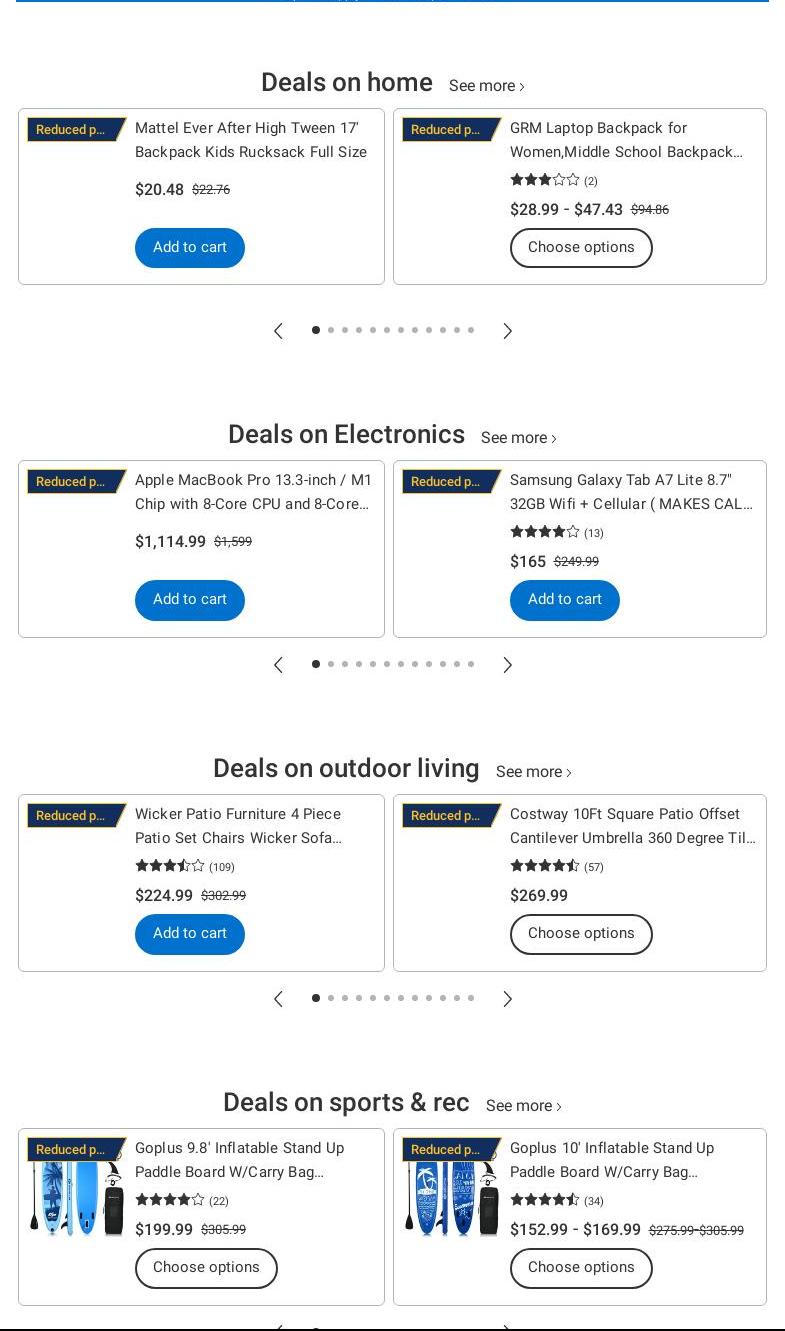This screenshot has height=1331, width=785.
Task: Advance Deals on Electronics carousel forward
Action: 507,665
